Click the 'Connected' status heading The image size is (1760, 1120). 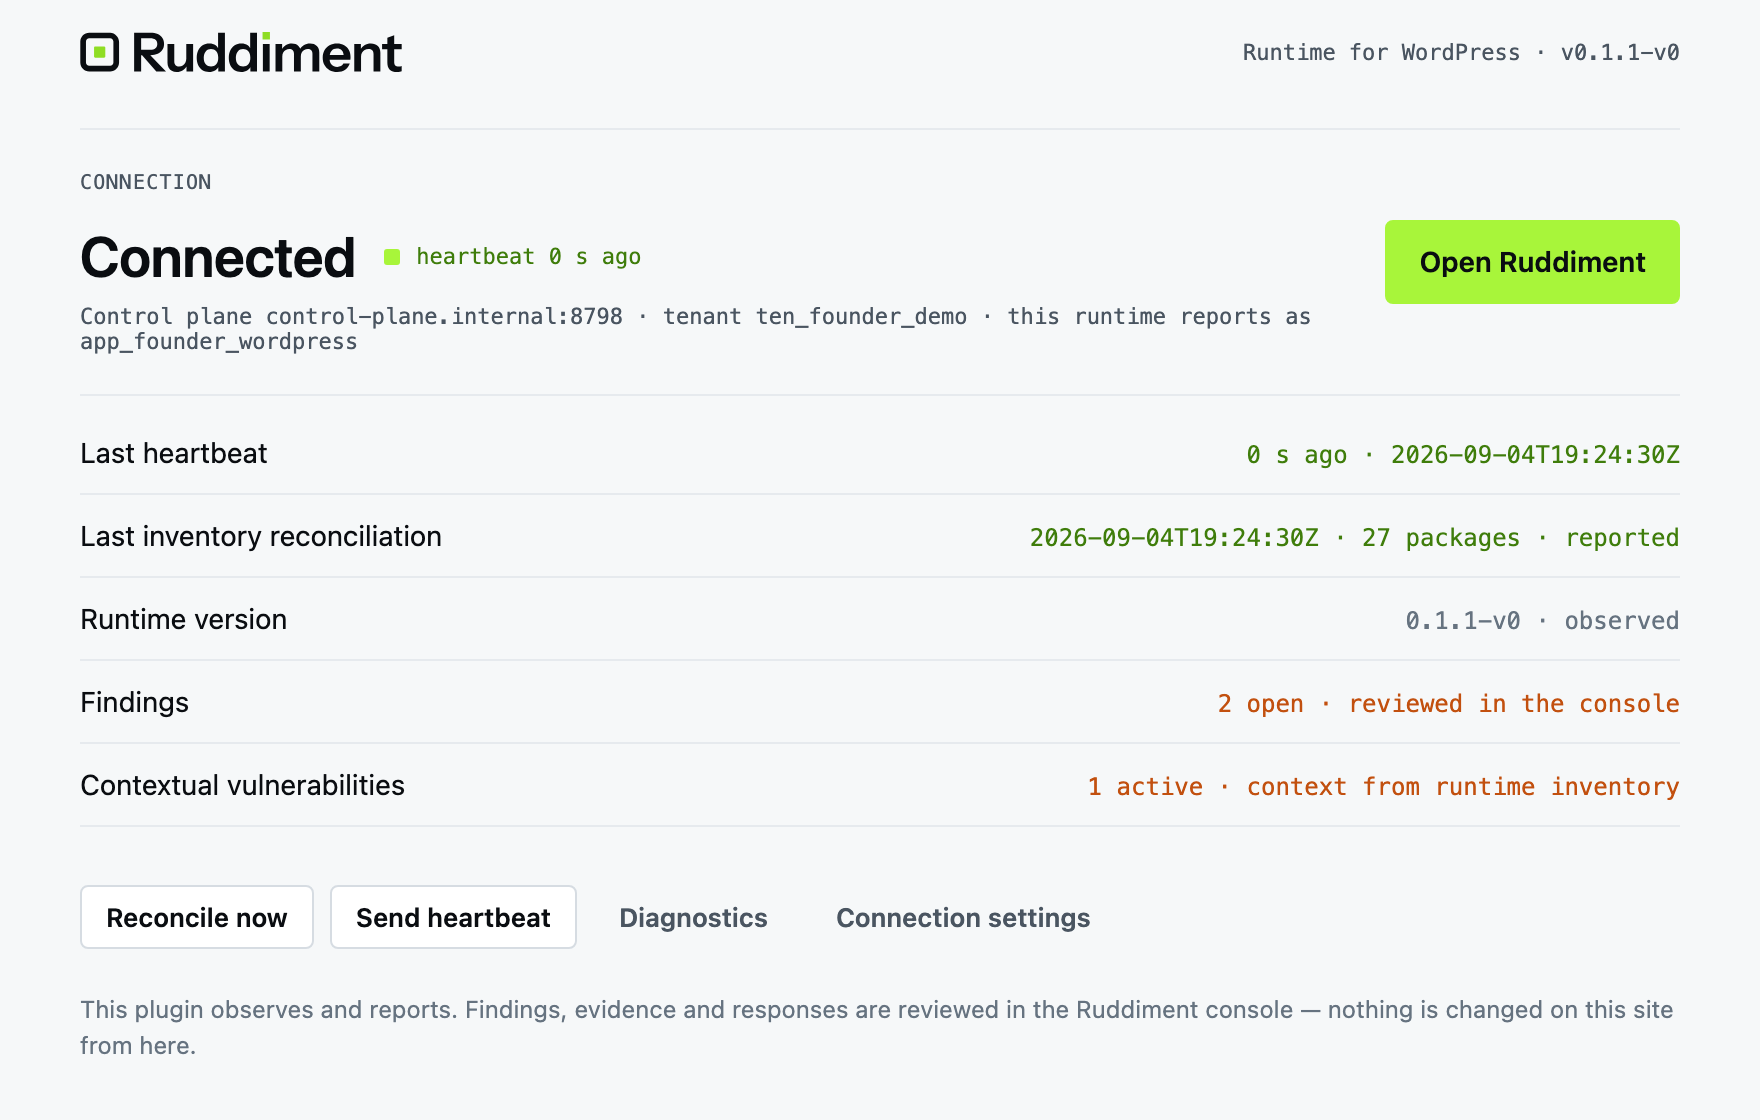click(218, 258)
